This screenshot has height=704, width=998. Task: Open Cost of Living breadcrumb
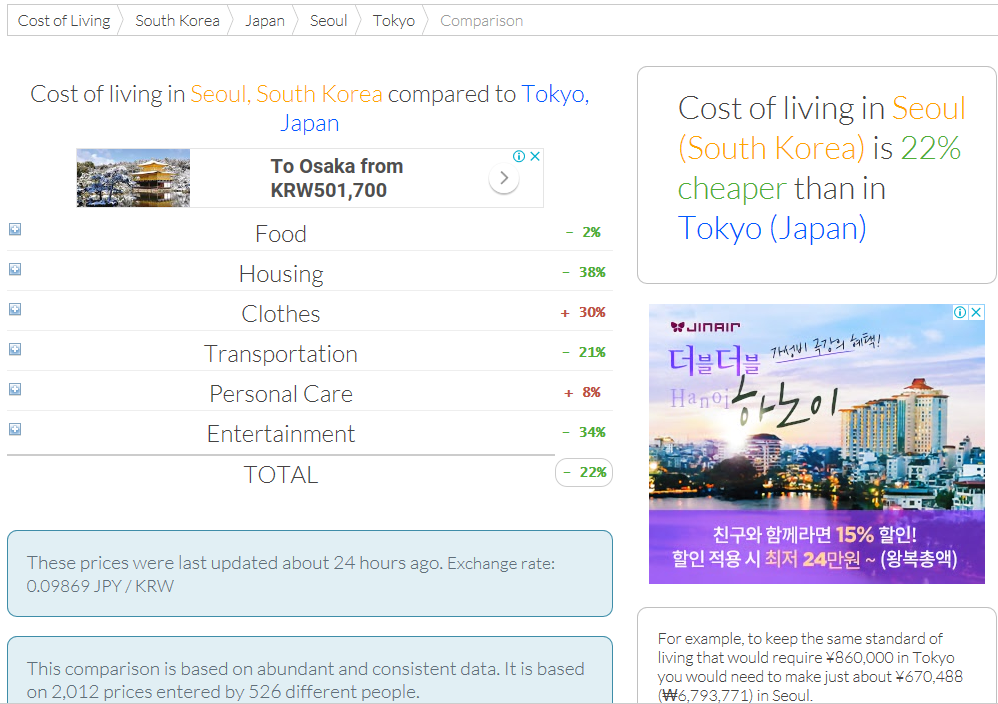click(64, 20)
